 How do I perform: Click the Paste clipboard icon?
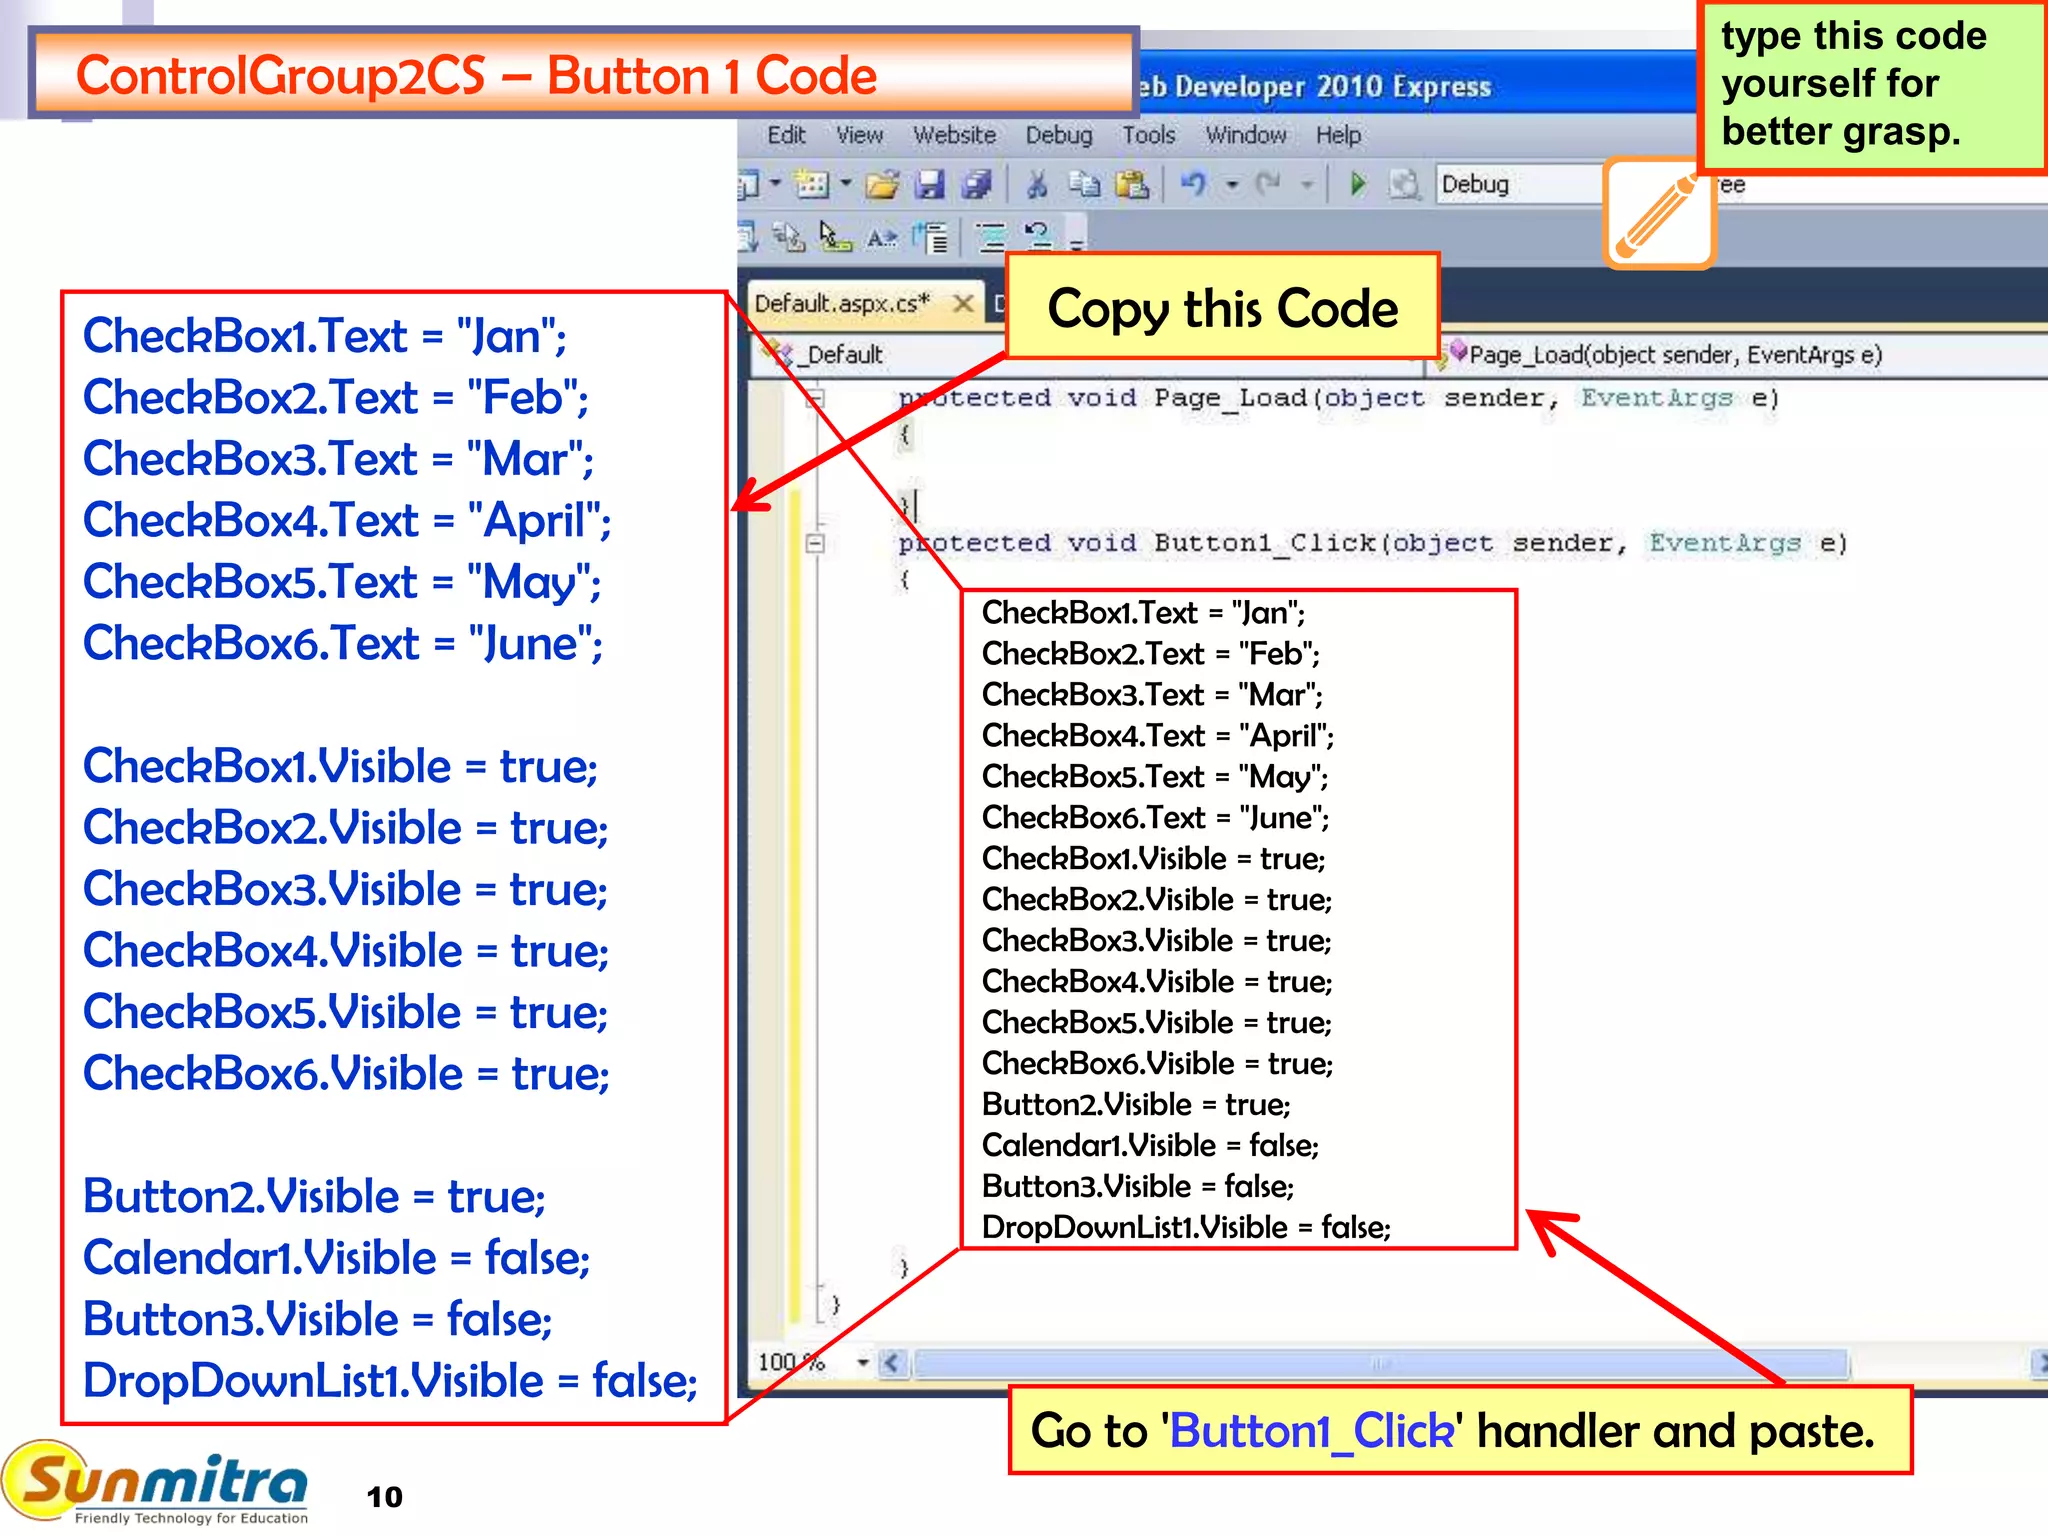coord(1132,185)
